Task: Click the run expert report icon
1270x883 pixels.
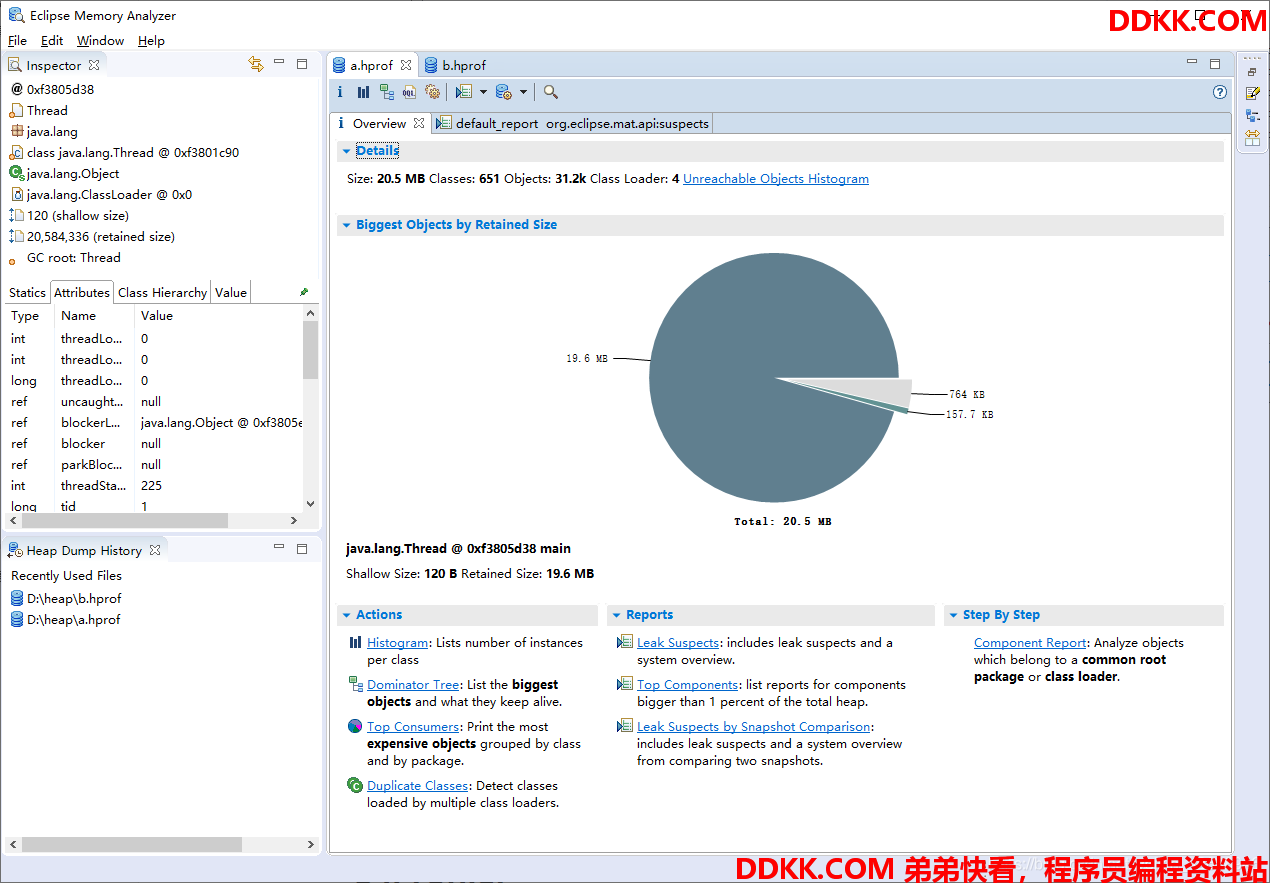Action: tap(463, 92)
